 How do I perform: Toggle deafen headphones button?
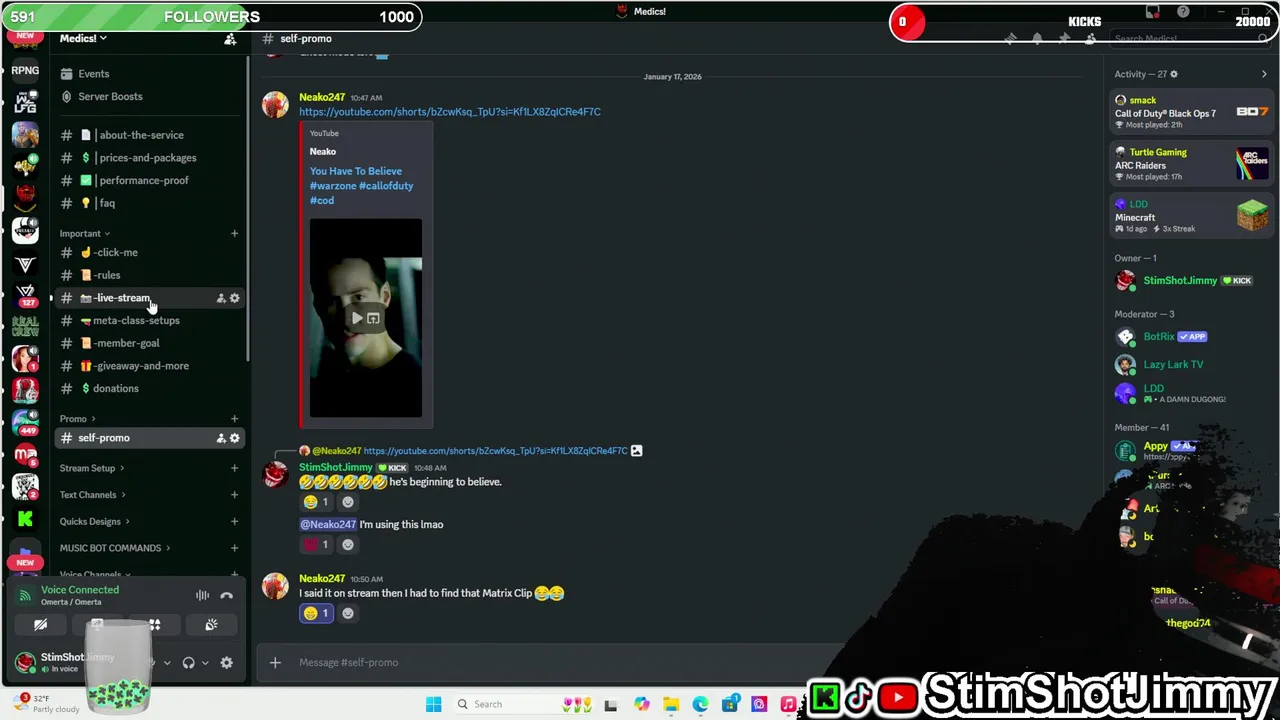[188, 663]
